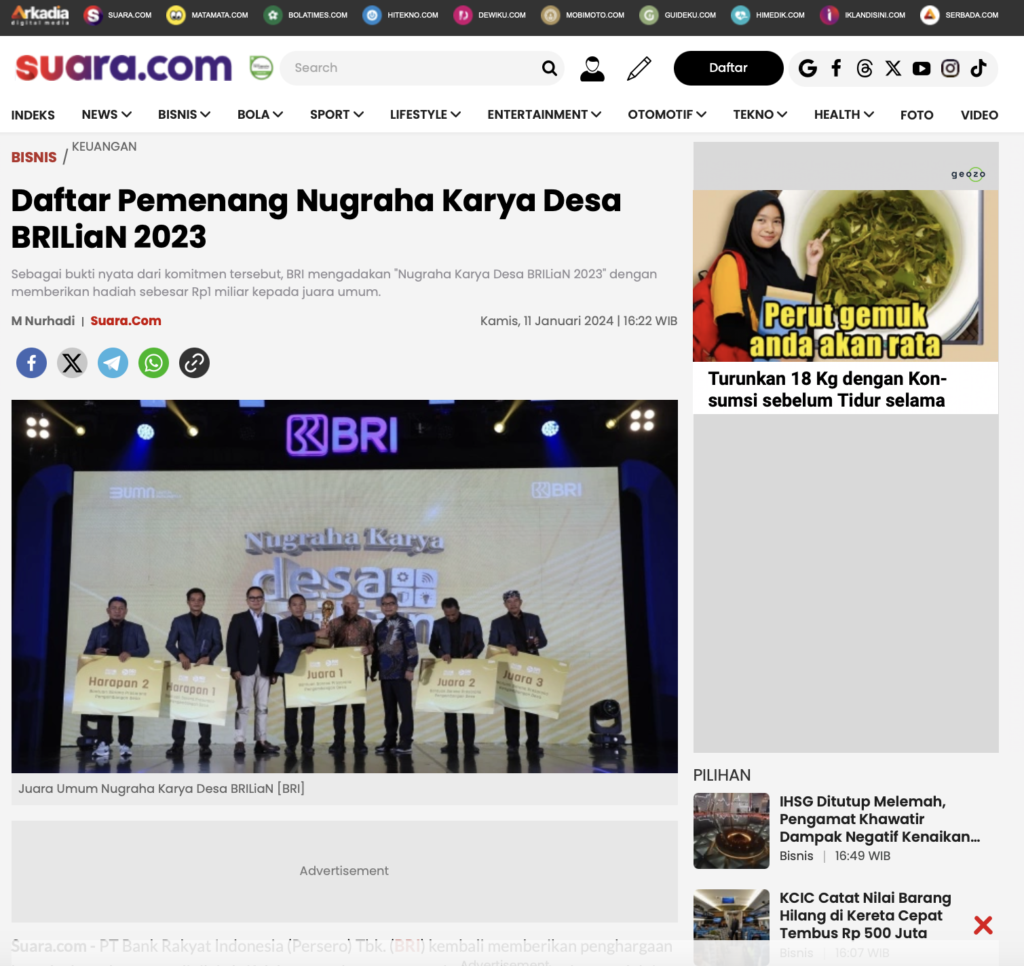Open MATAMATA.COM network link
This screenshot has height=966, width=1024.
point(207,15)
